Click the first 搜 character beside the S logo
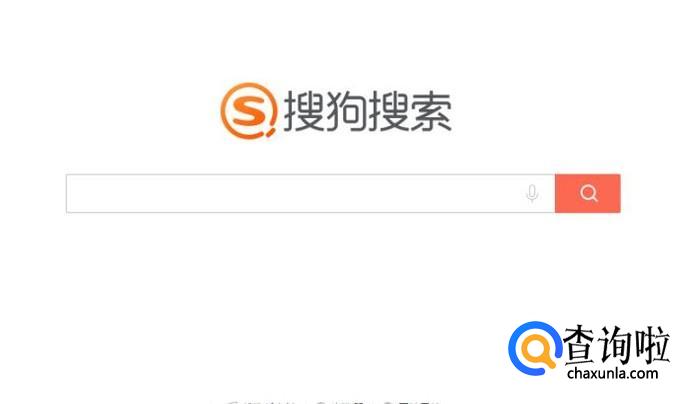 tap(304, 111)
